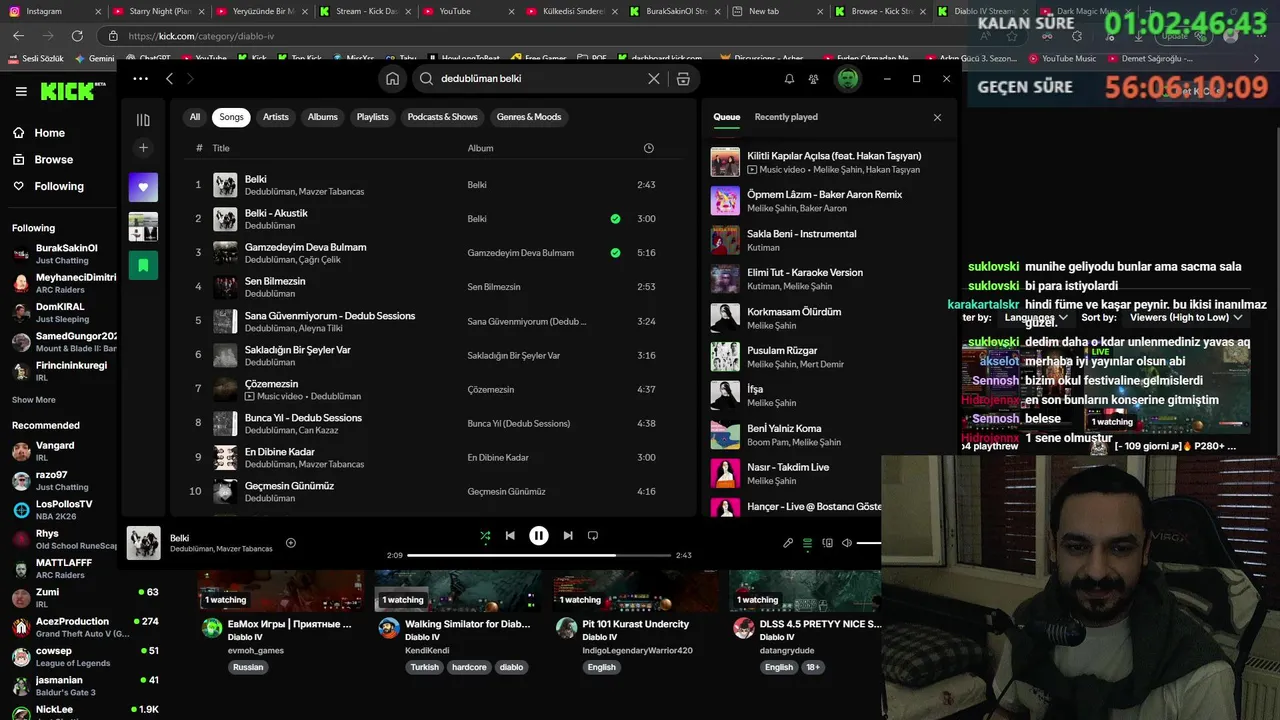
Task: Open Browse icon in Spotify search bar
Action: pyautogui.click(x=683, y=78)
